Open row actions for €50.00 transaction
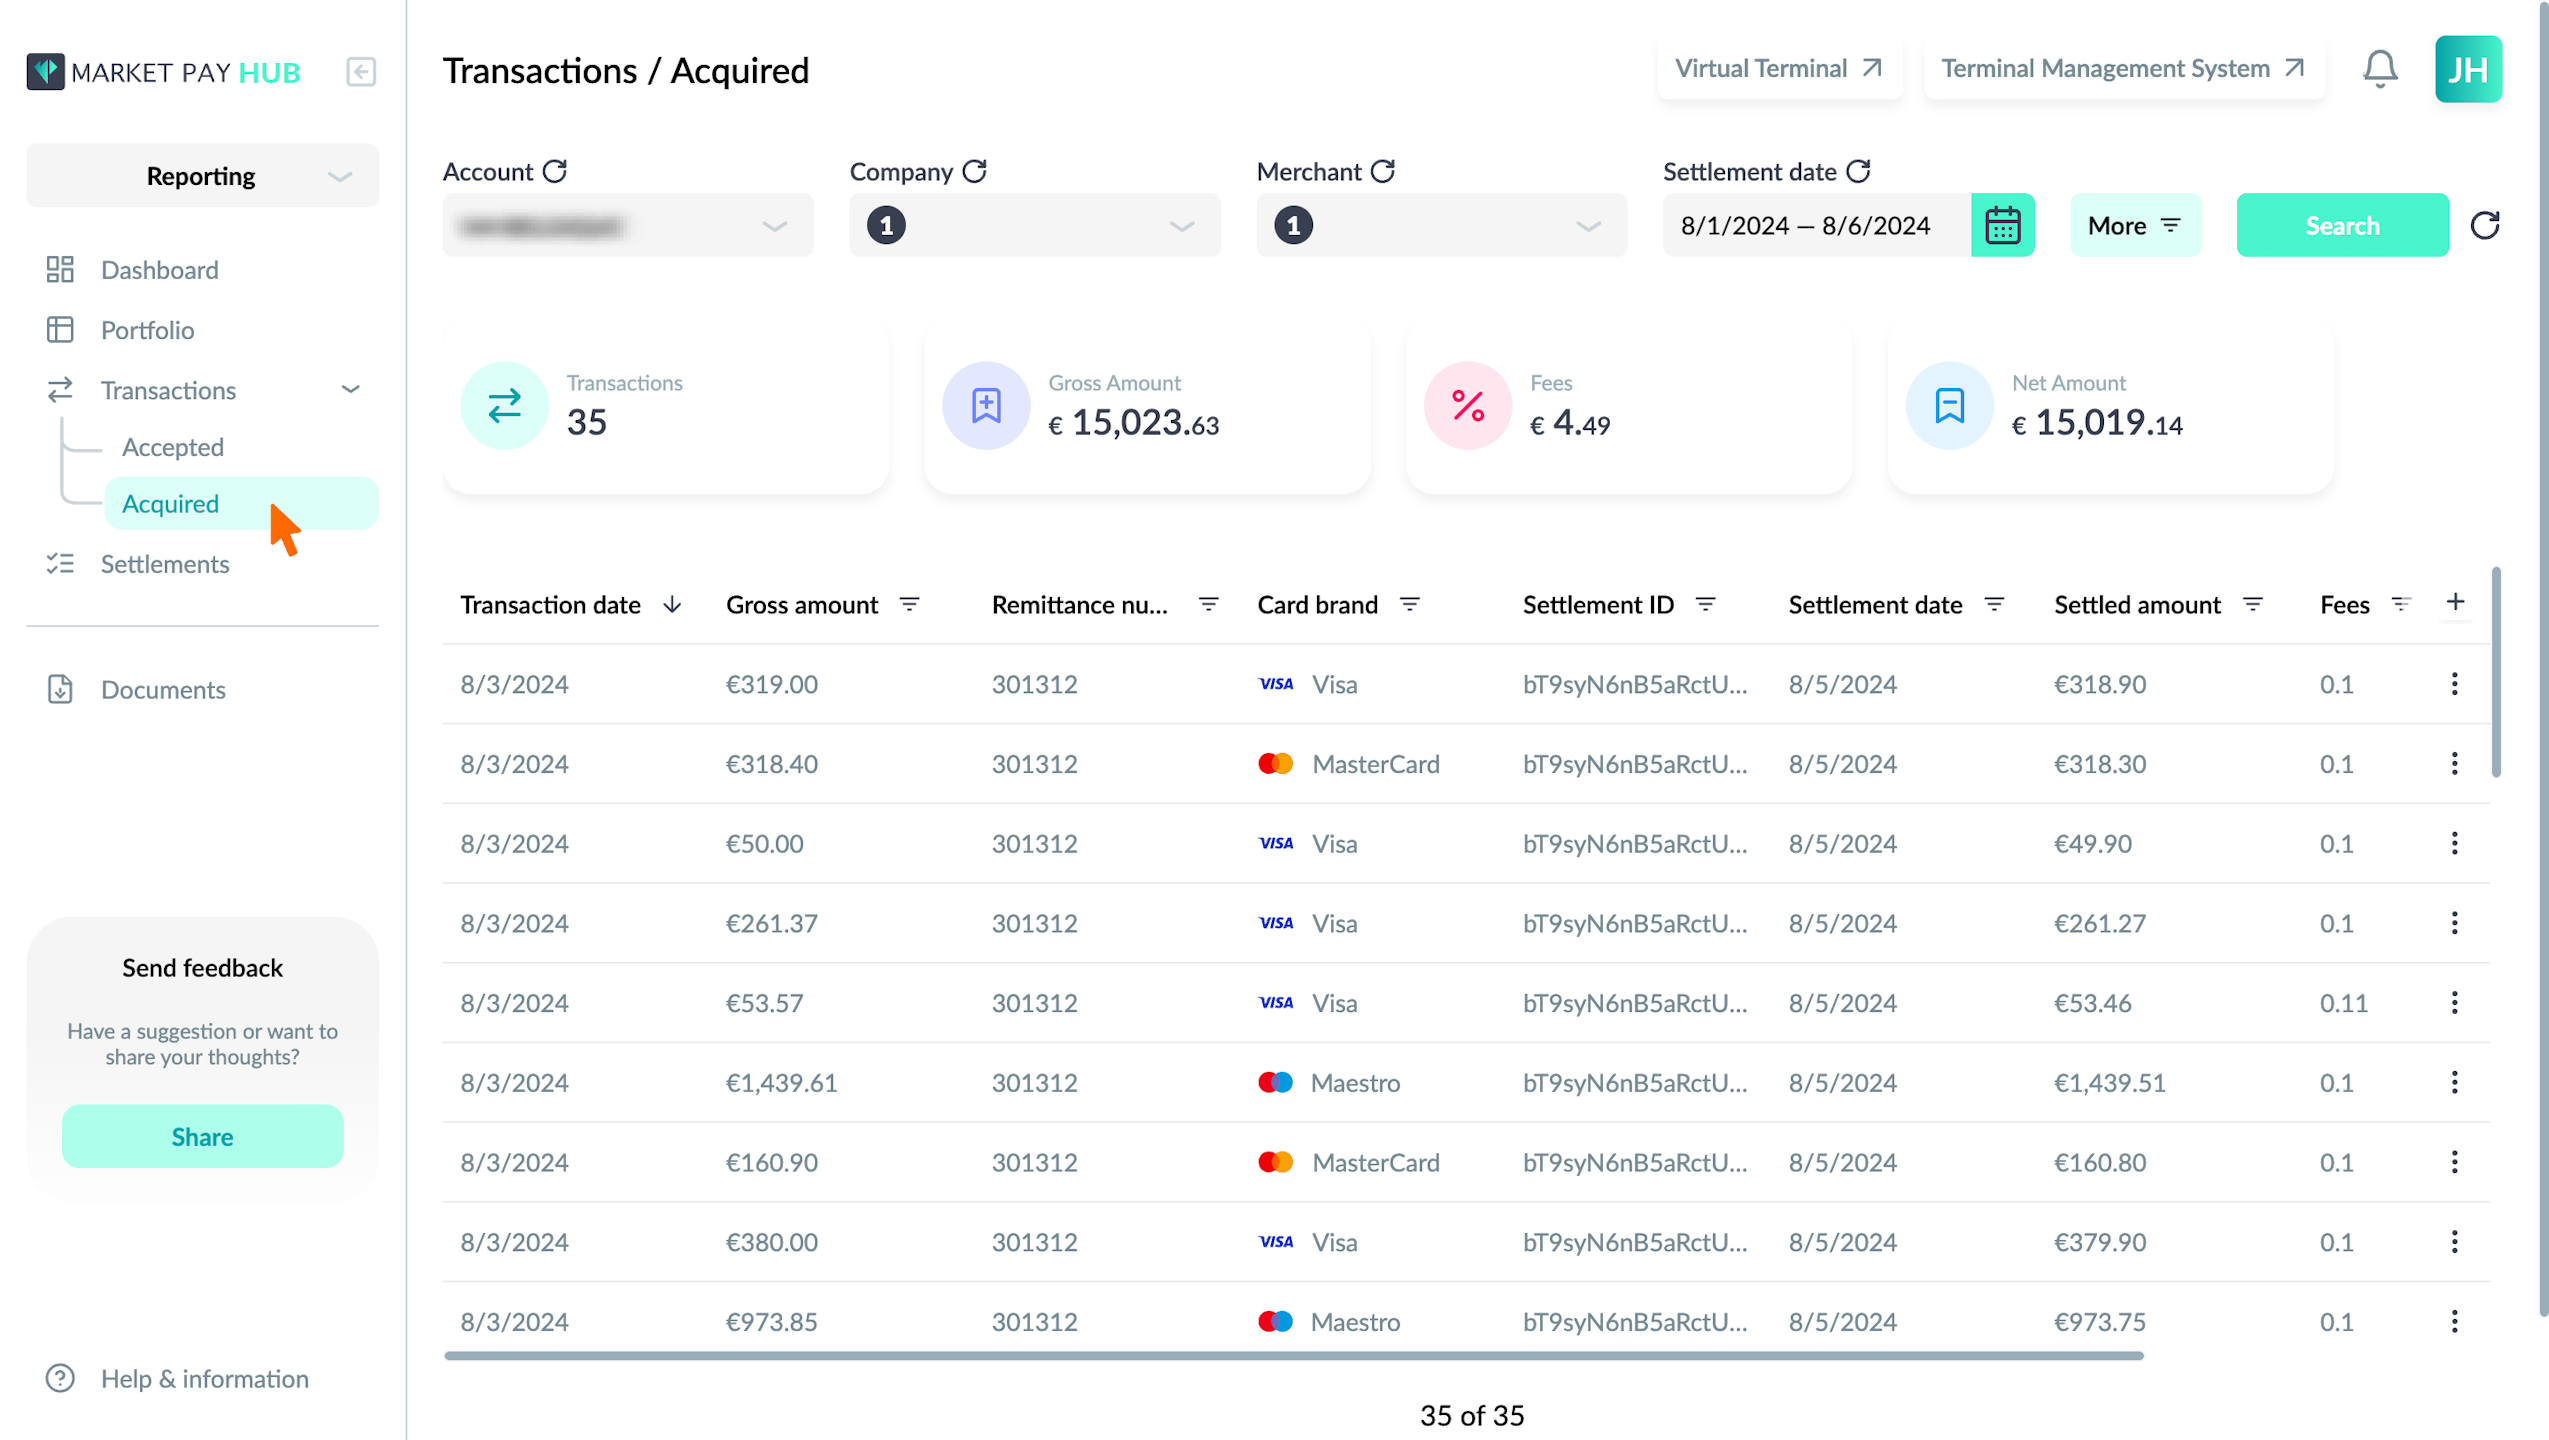Viewport: 2549px width, 1440px height. click(x=2454, y=843)
